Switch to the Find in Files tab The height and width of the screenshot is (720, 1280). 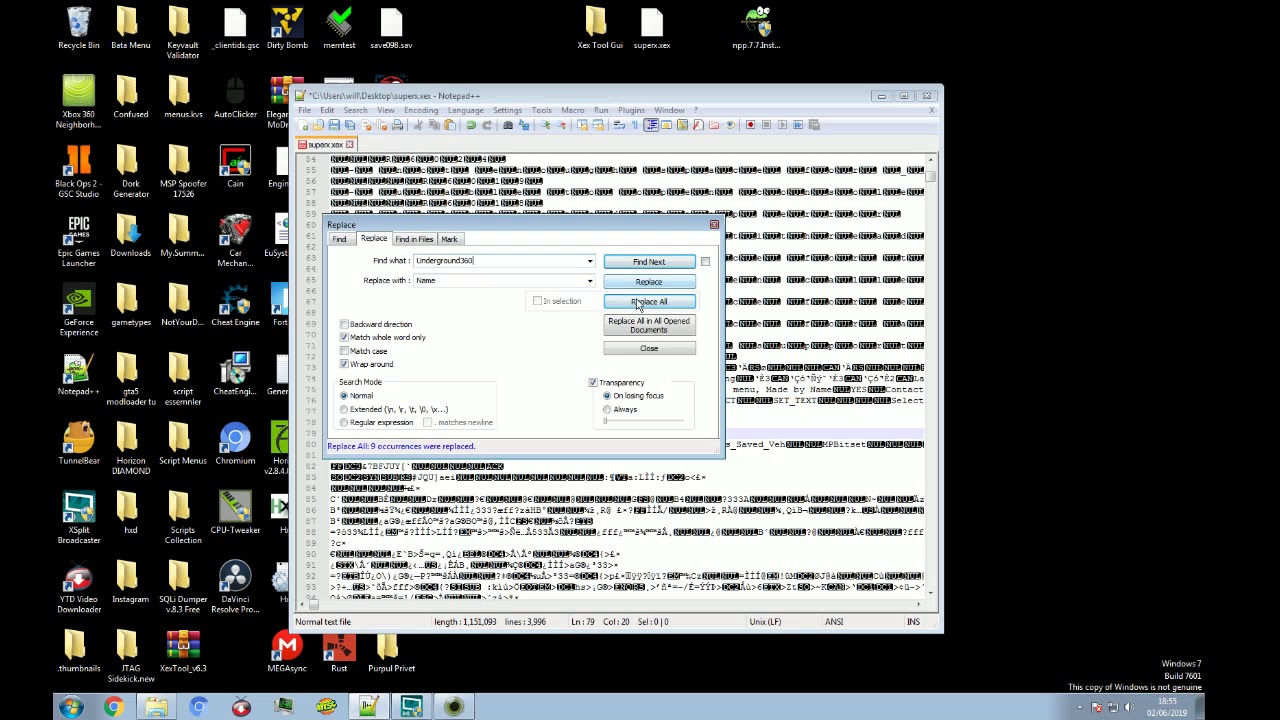point(414,239)
